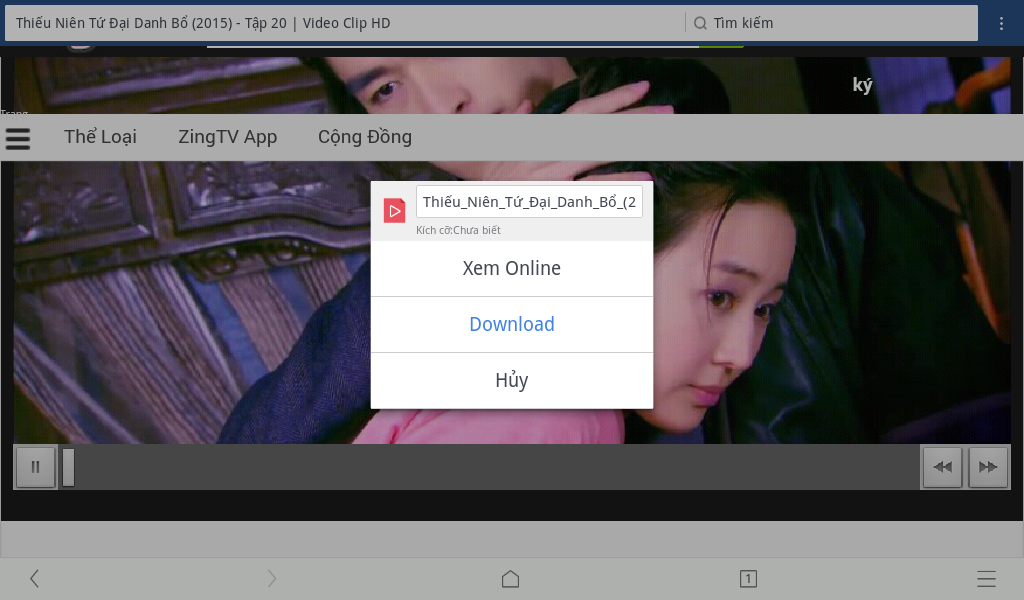
Task: Open the tab switcher showing 1 tab
Action: pos(748,578)
